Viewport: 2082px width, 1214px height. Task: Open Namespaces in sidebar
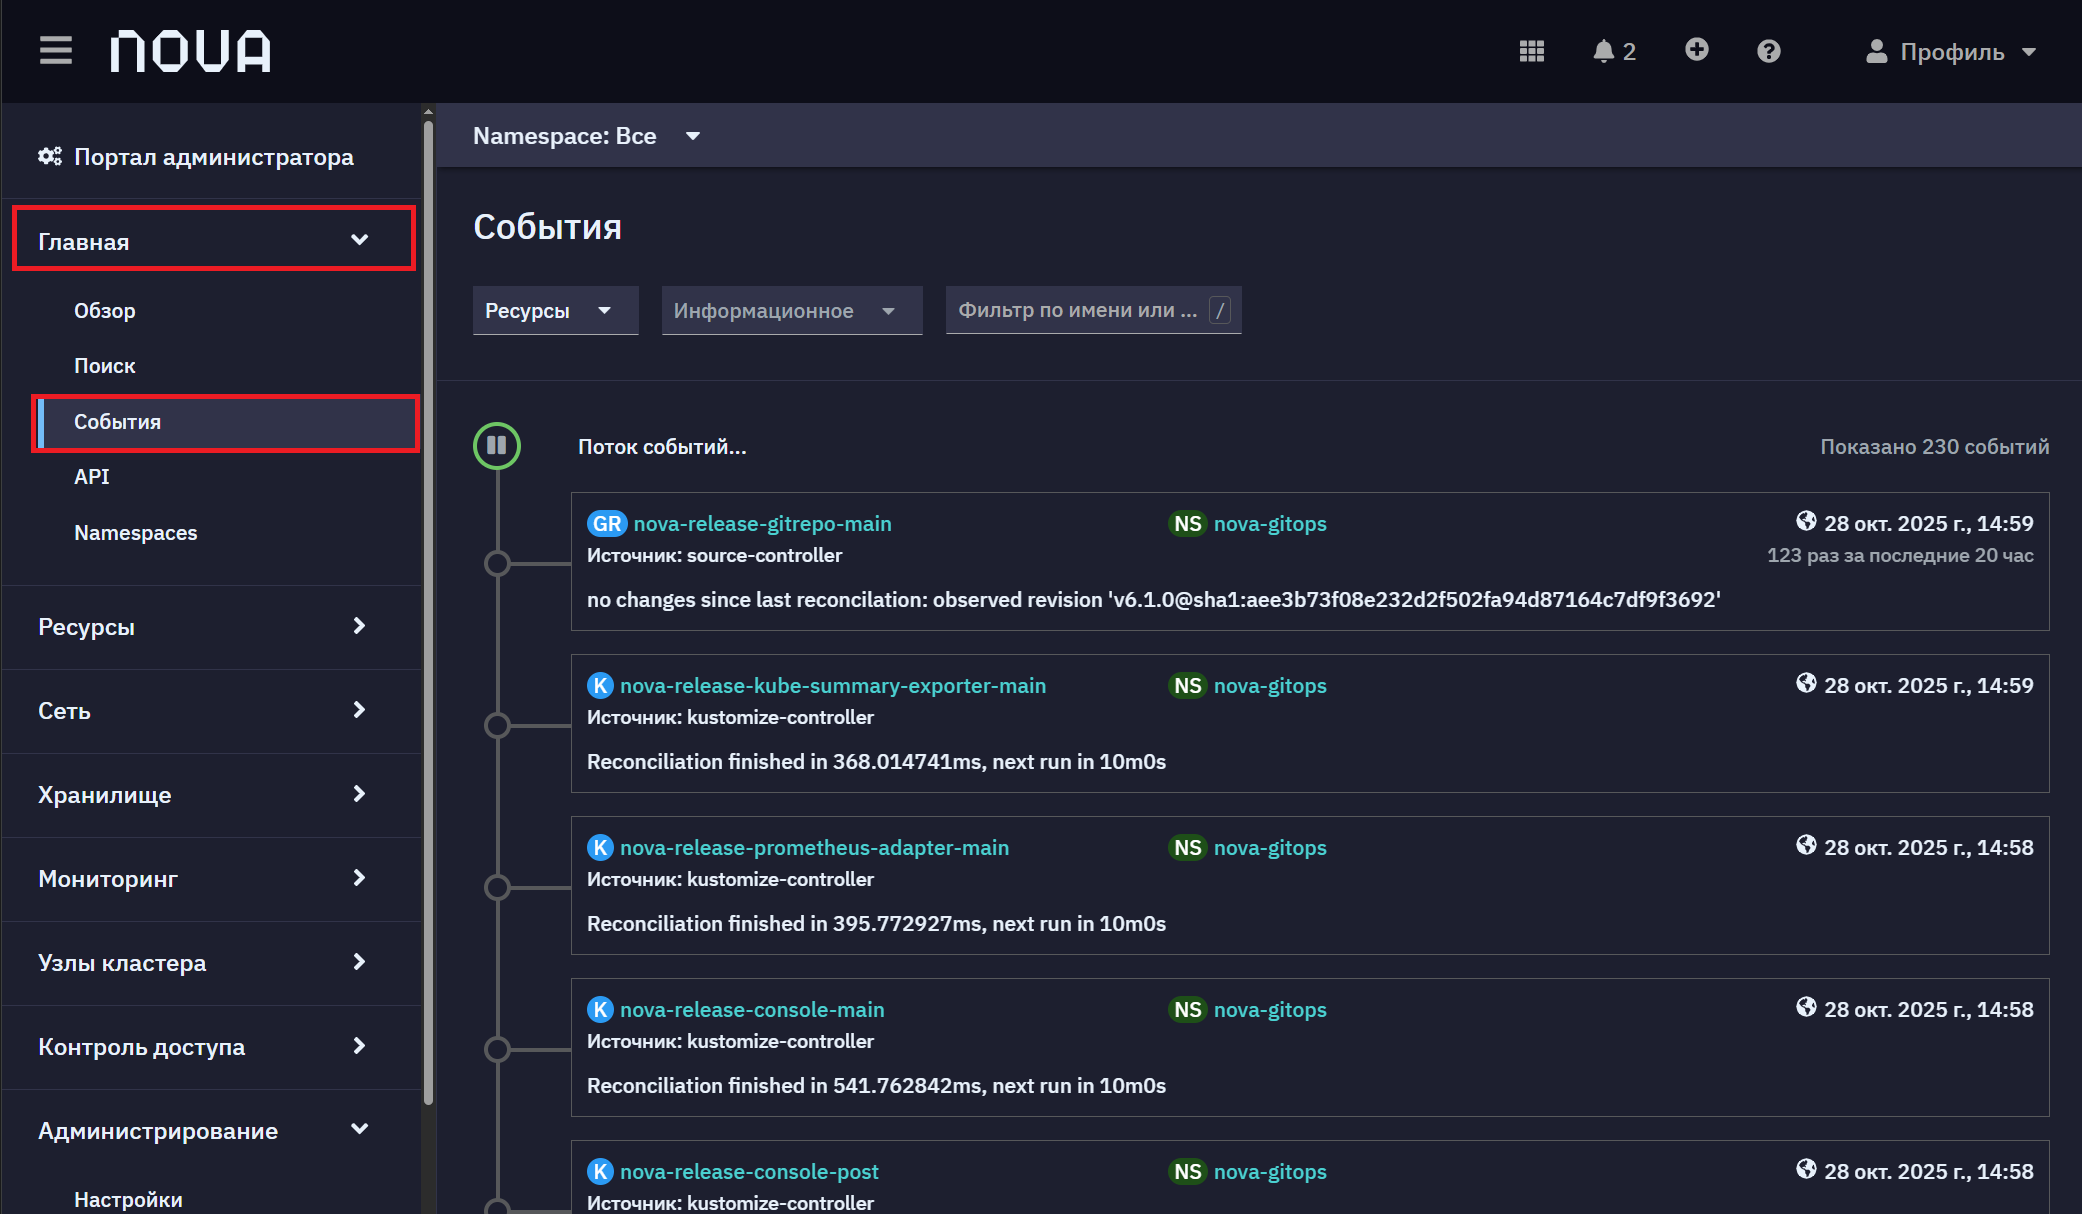pyautogui.click(x=136, y=533)
